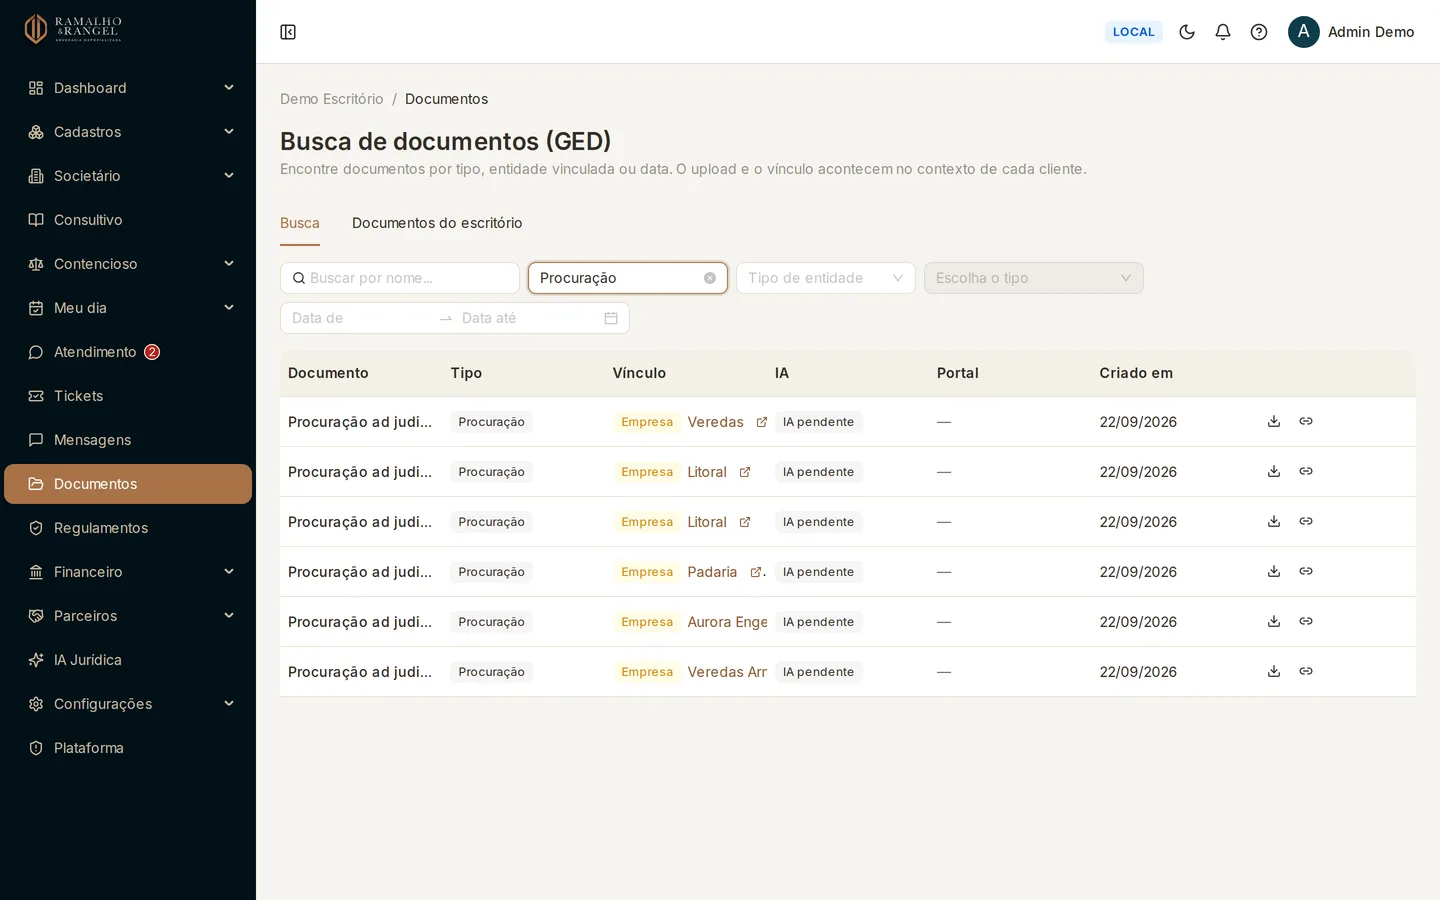The image size is (1440, 900).
Task: Download the Padaria row document
Action: click(x=1274, y=571)
